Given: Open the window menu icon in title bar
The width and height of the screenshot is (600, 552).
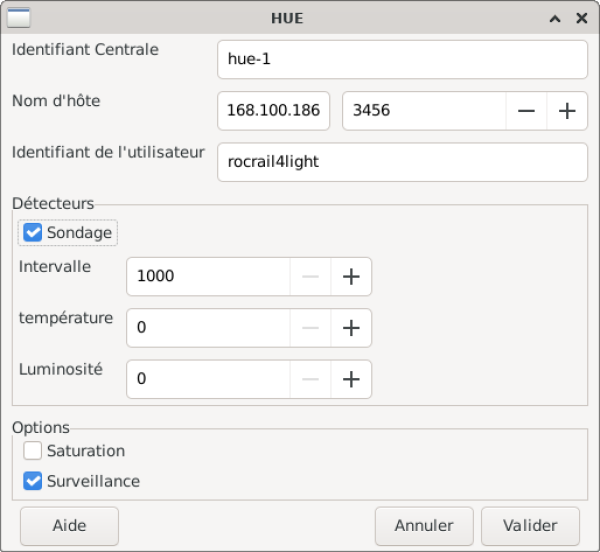Looking at the screenshot, I should click(19, 18).
